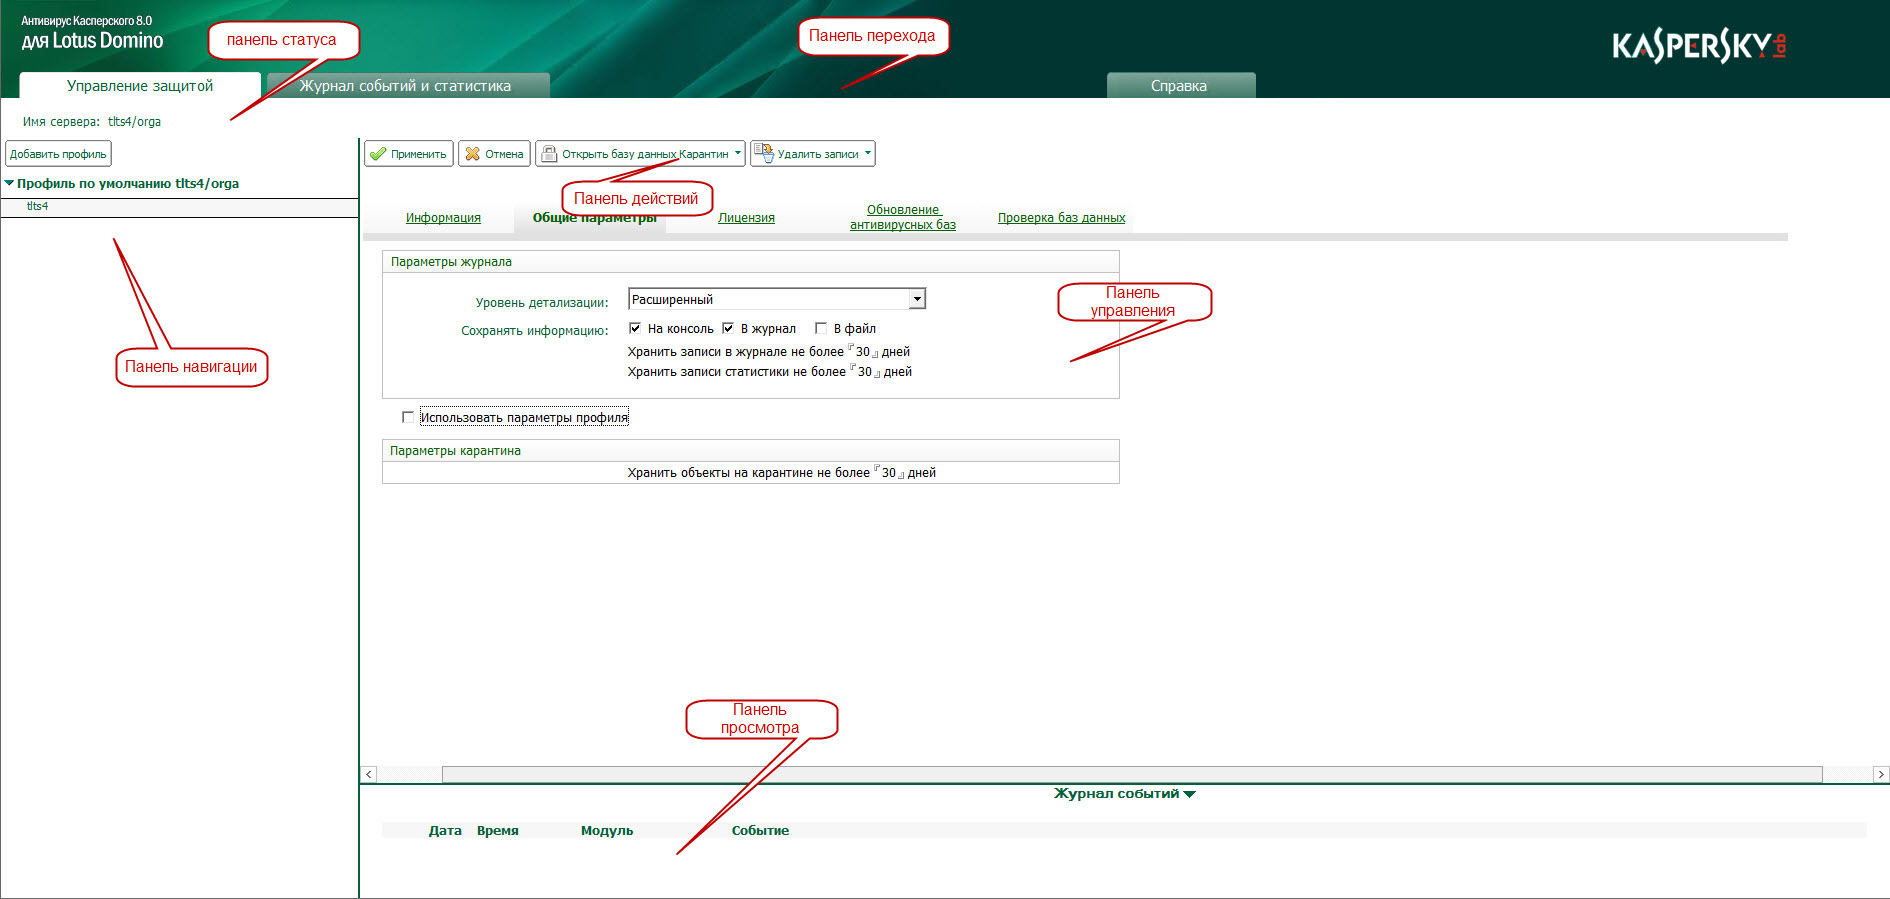Open 'Проверка баз данных' tab

click(x=1061, y=218)
